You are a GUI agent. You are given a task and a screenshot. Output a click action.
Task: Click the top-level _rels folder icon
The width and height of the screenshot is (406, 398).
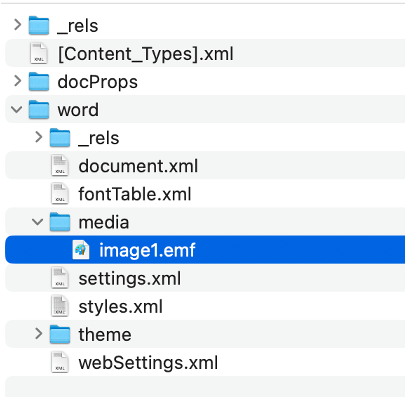pos(39,26)
